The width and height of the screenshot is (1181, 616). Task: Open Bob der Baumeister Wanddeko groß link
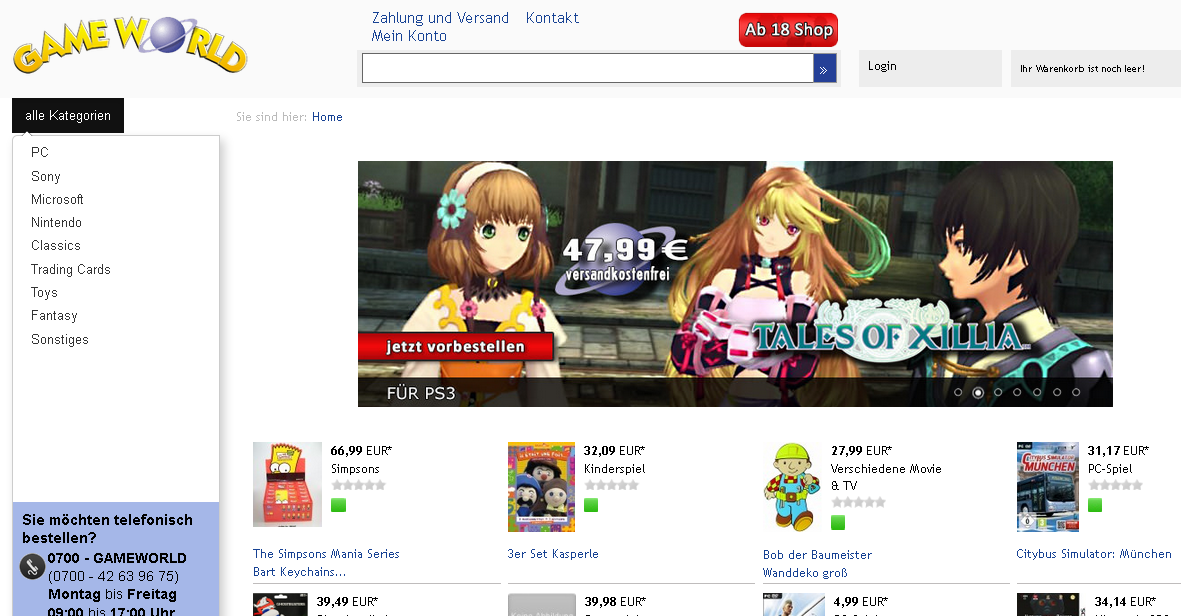pyautogui.click(x=817, y=564)
